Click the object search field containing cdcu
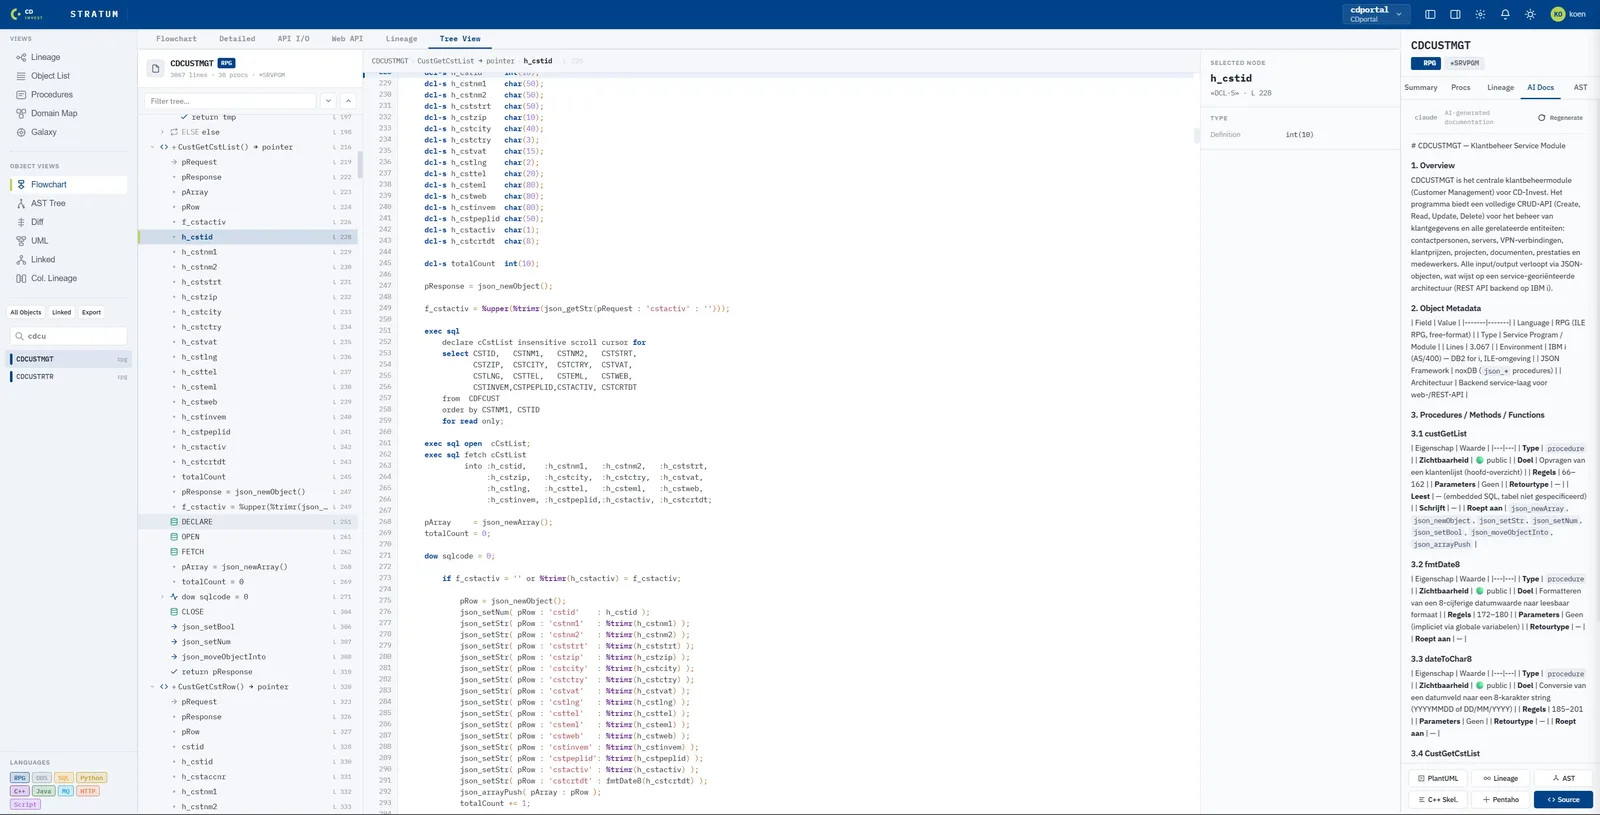 click(68, 336)
